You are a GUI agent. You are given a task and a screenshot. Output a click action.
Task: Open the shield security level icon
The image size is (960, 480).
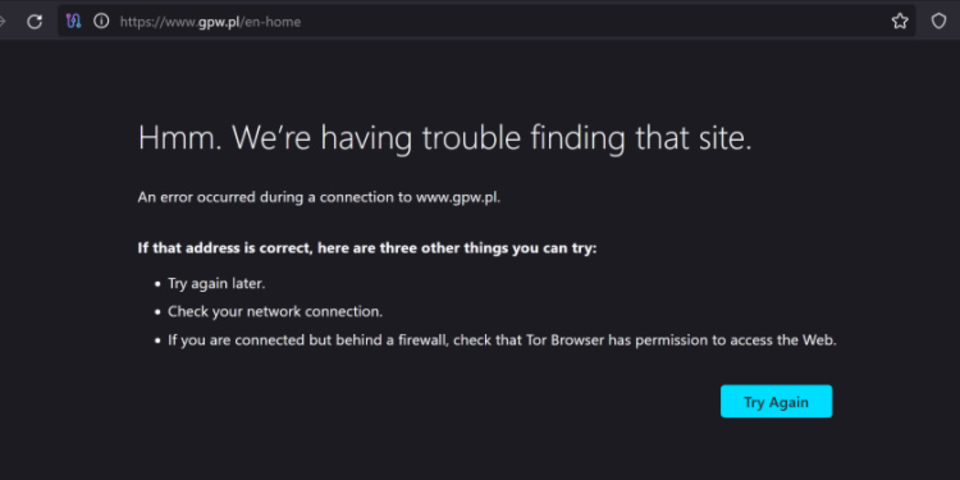pos(939,21)
